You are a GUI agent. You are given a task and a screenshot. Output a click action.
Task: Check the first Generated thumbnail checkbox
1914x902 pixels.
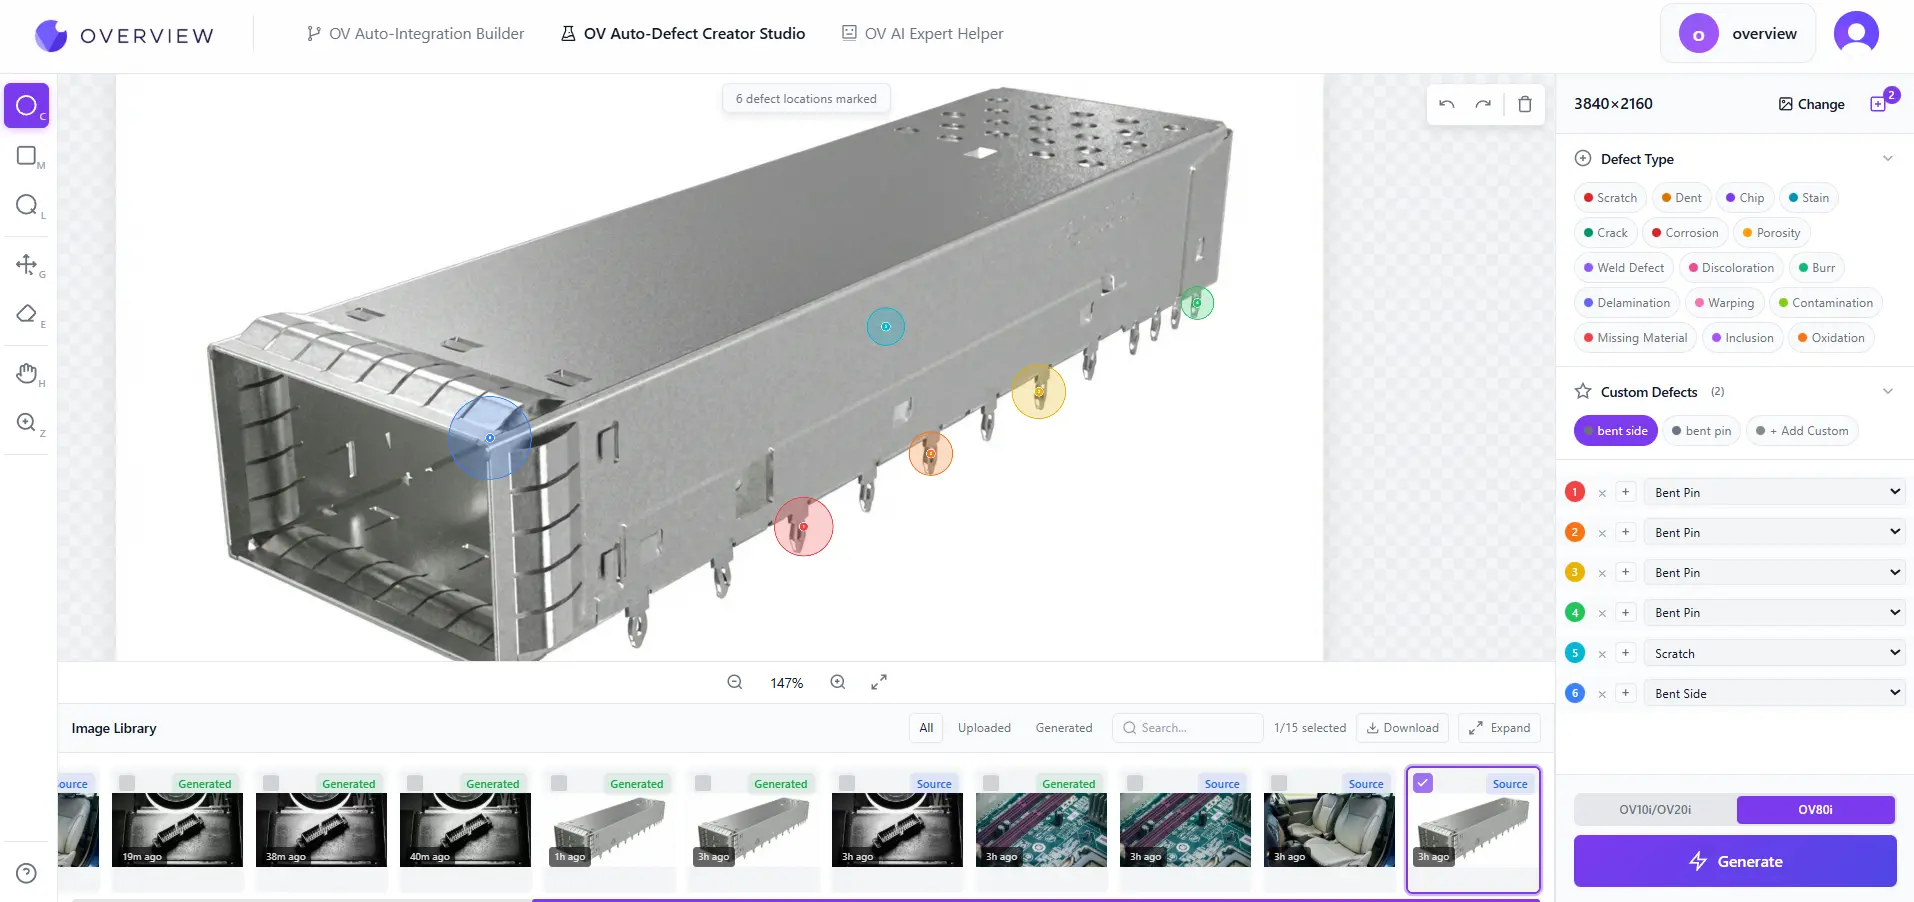pos(126,784)
